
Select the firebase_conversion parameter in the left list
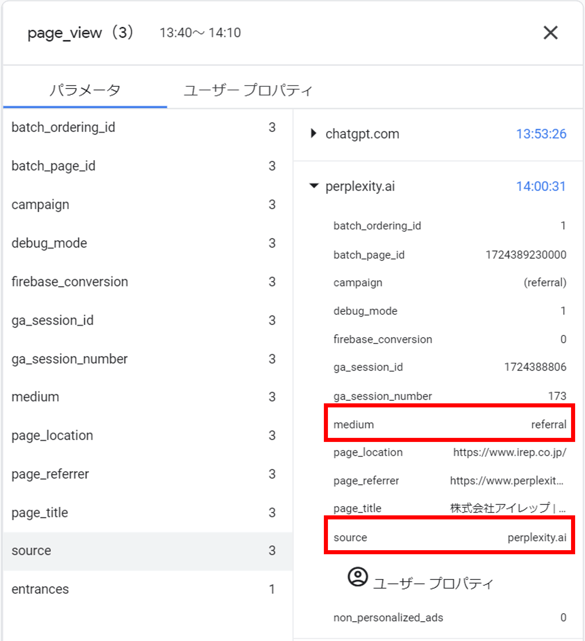147,282
